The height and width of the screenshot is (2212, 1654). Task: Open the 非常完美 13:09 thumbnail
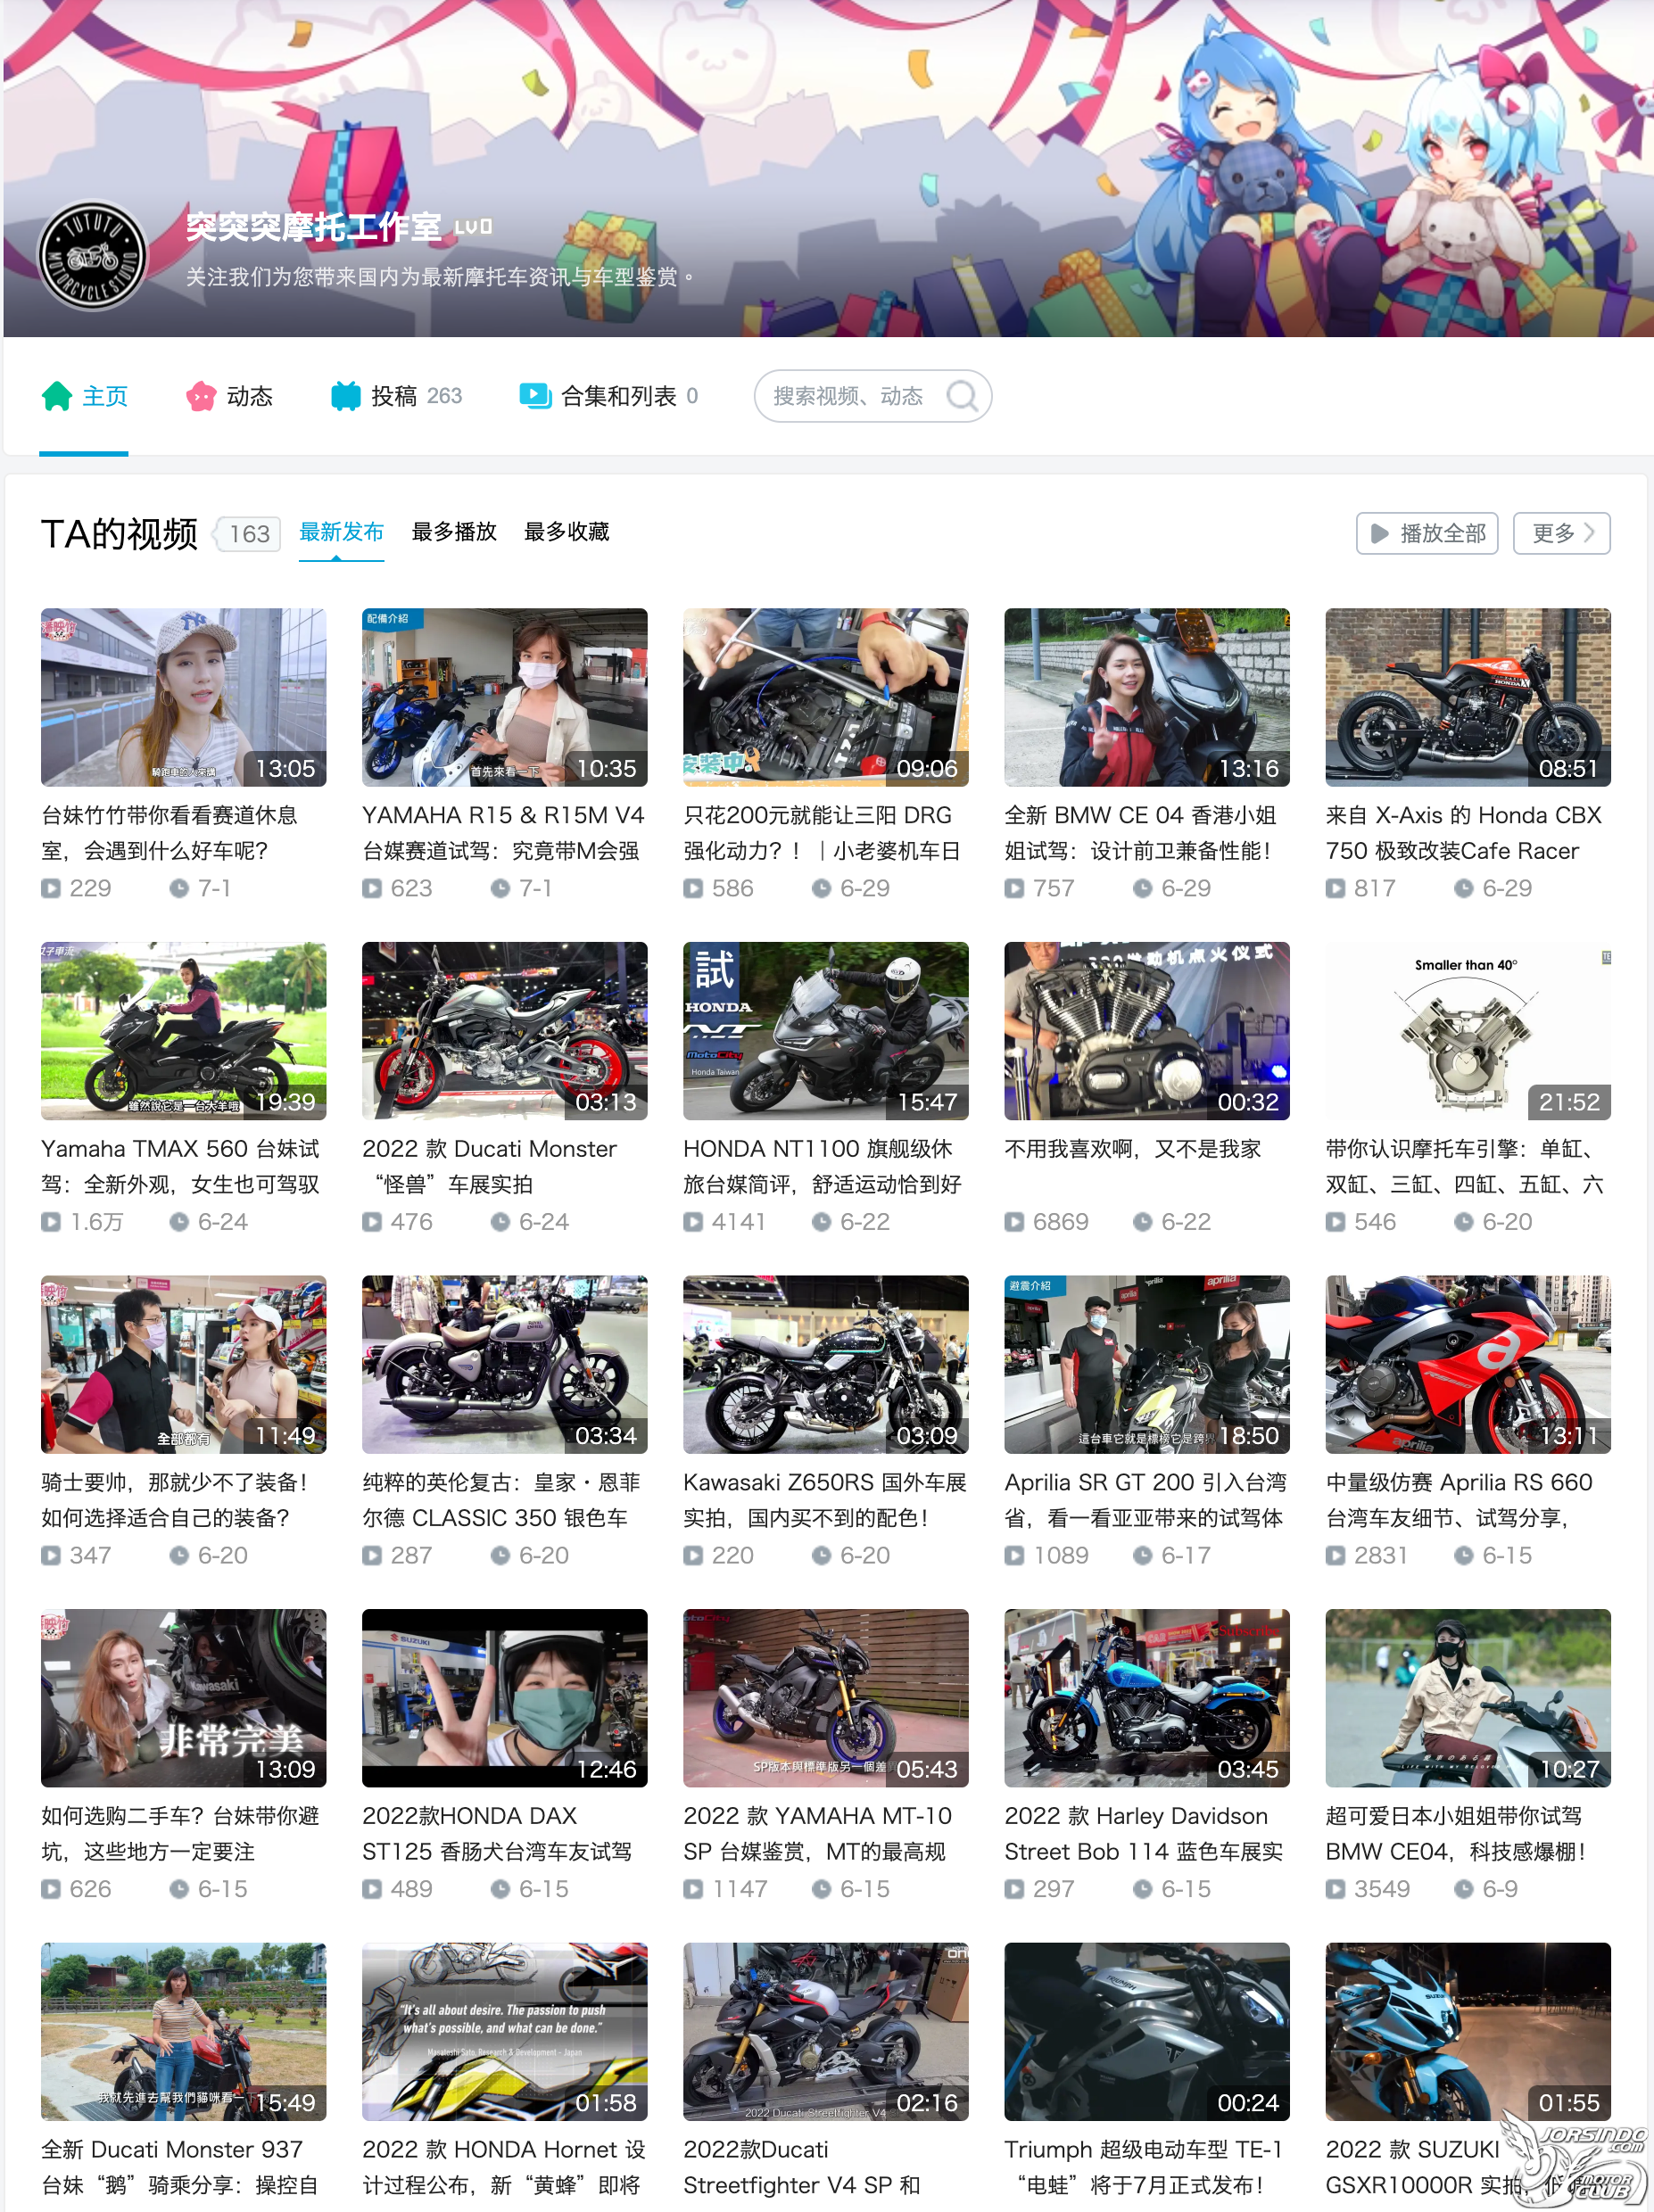pyautogui.click(x=183, y=1698)
